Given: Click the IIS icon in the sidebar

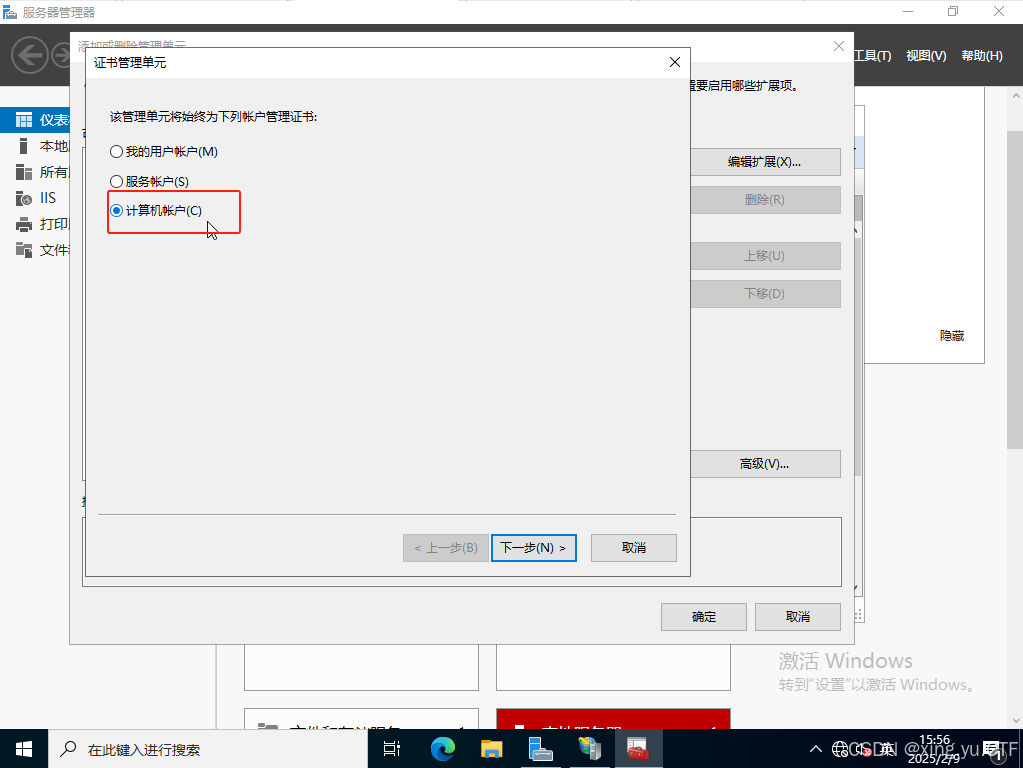Looking at the screenshot, I should coord(24,198).
